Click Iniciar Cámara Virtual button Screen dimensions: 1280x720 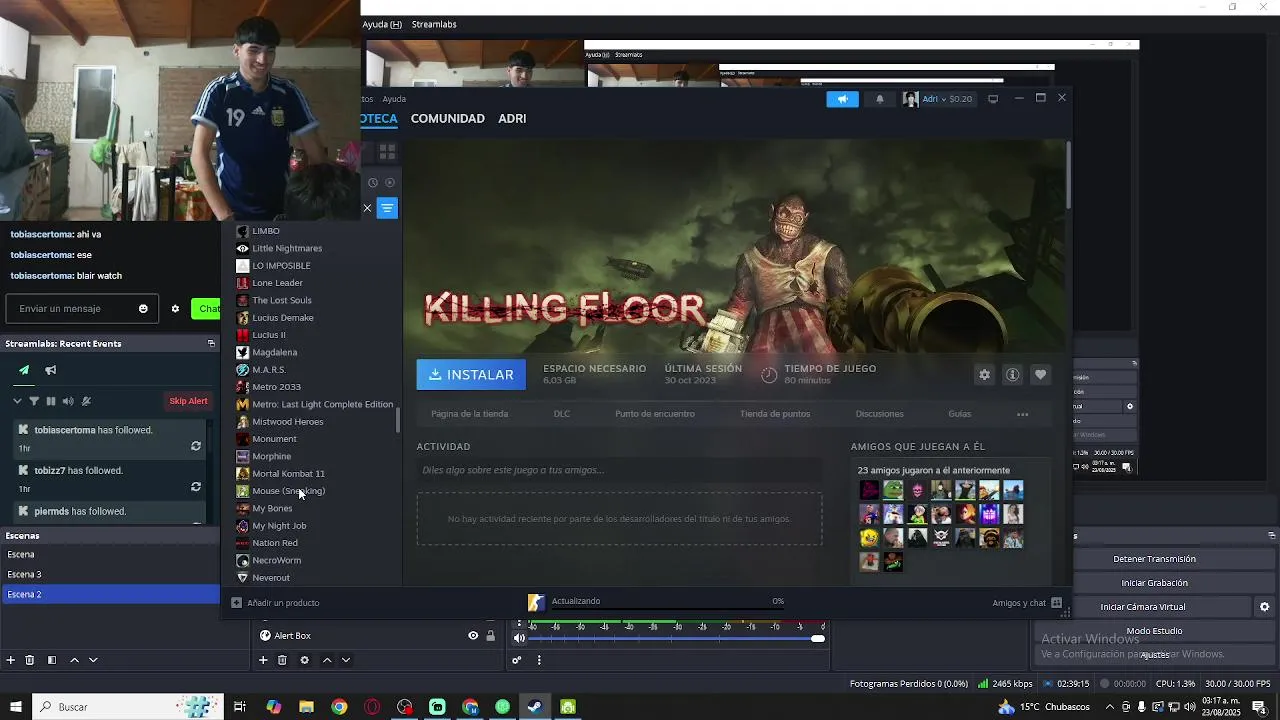pos(1143,607)
